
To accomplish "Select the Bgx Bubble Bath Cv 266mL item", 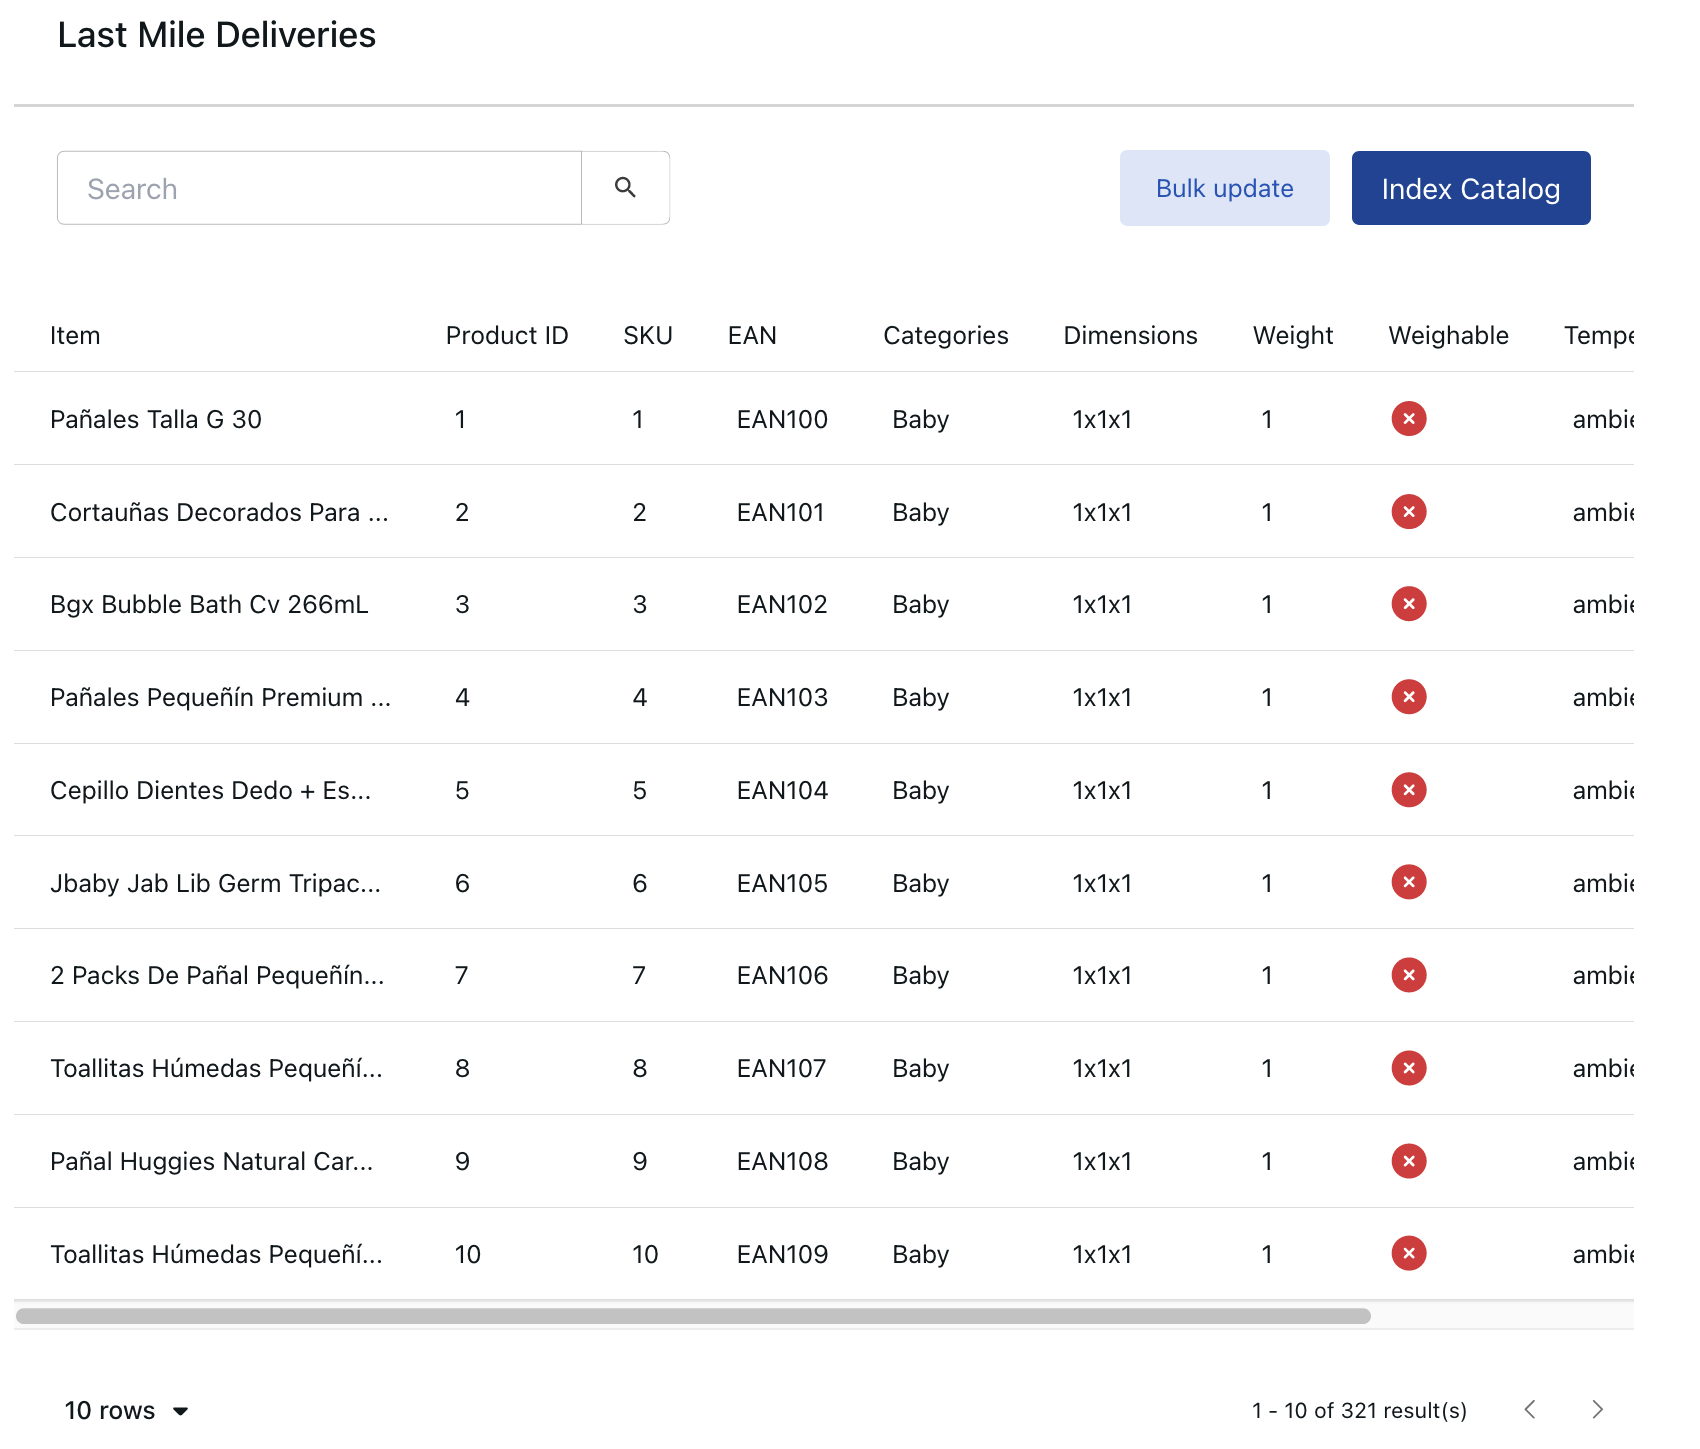I will [x=209, y=605].
